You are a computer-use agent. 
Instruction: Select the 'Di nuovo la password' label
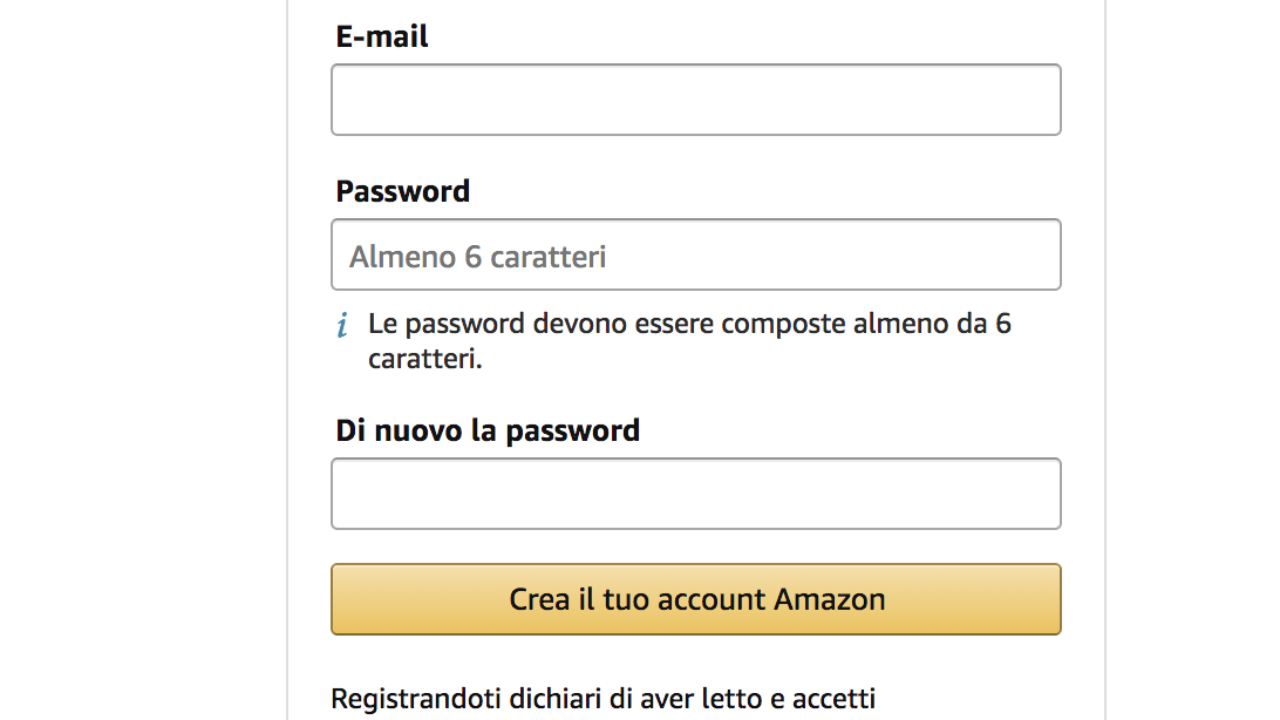488,431
